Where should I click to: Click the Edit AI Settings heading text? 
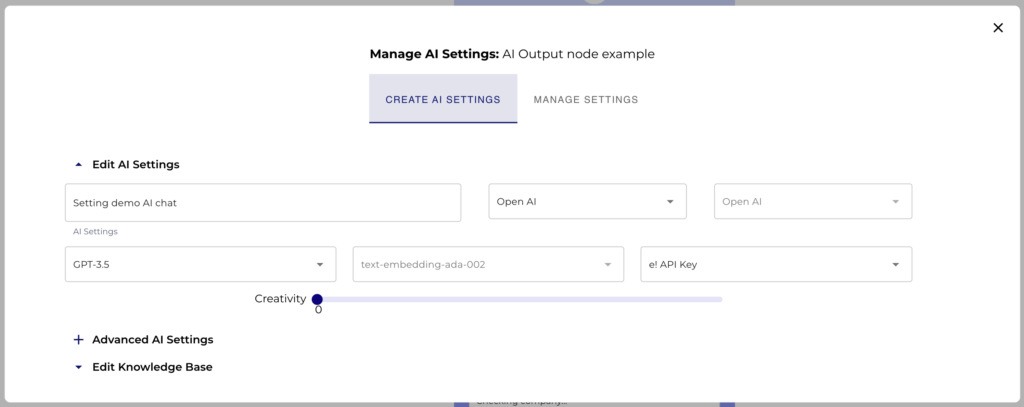[x=136, y=165]
